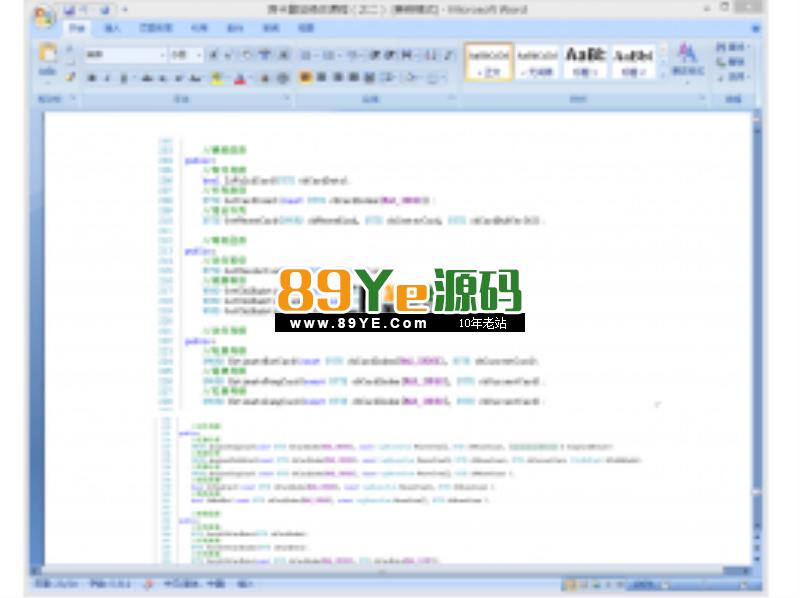Open the Change Styles dropdown
Image resolution: width=800 pixels, height=598 pixels.
click(687, 61)
